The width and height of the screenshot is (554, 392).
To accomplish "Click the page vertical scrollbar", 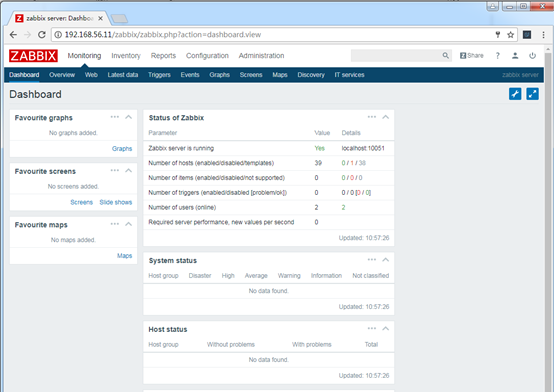I will [x=548, y=219].
